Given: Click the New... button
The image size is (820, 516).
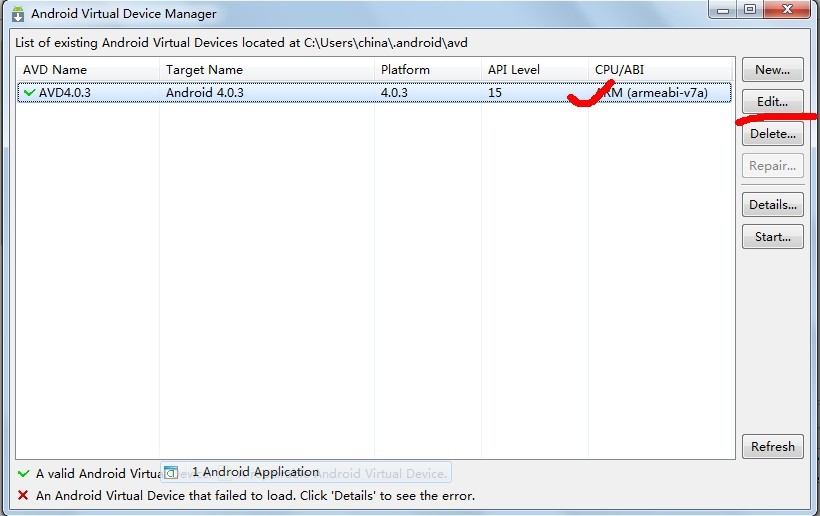Looking at the screenshot, I should [772, 70].
